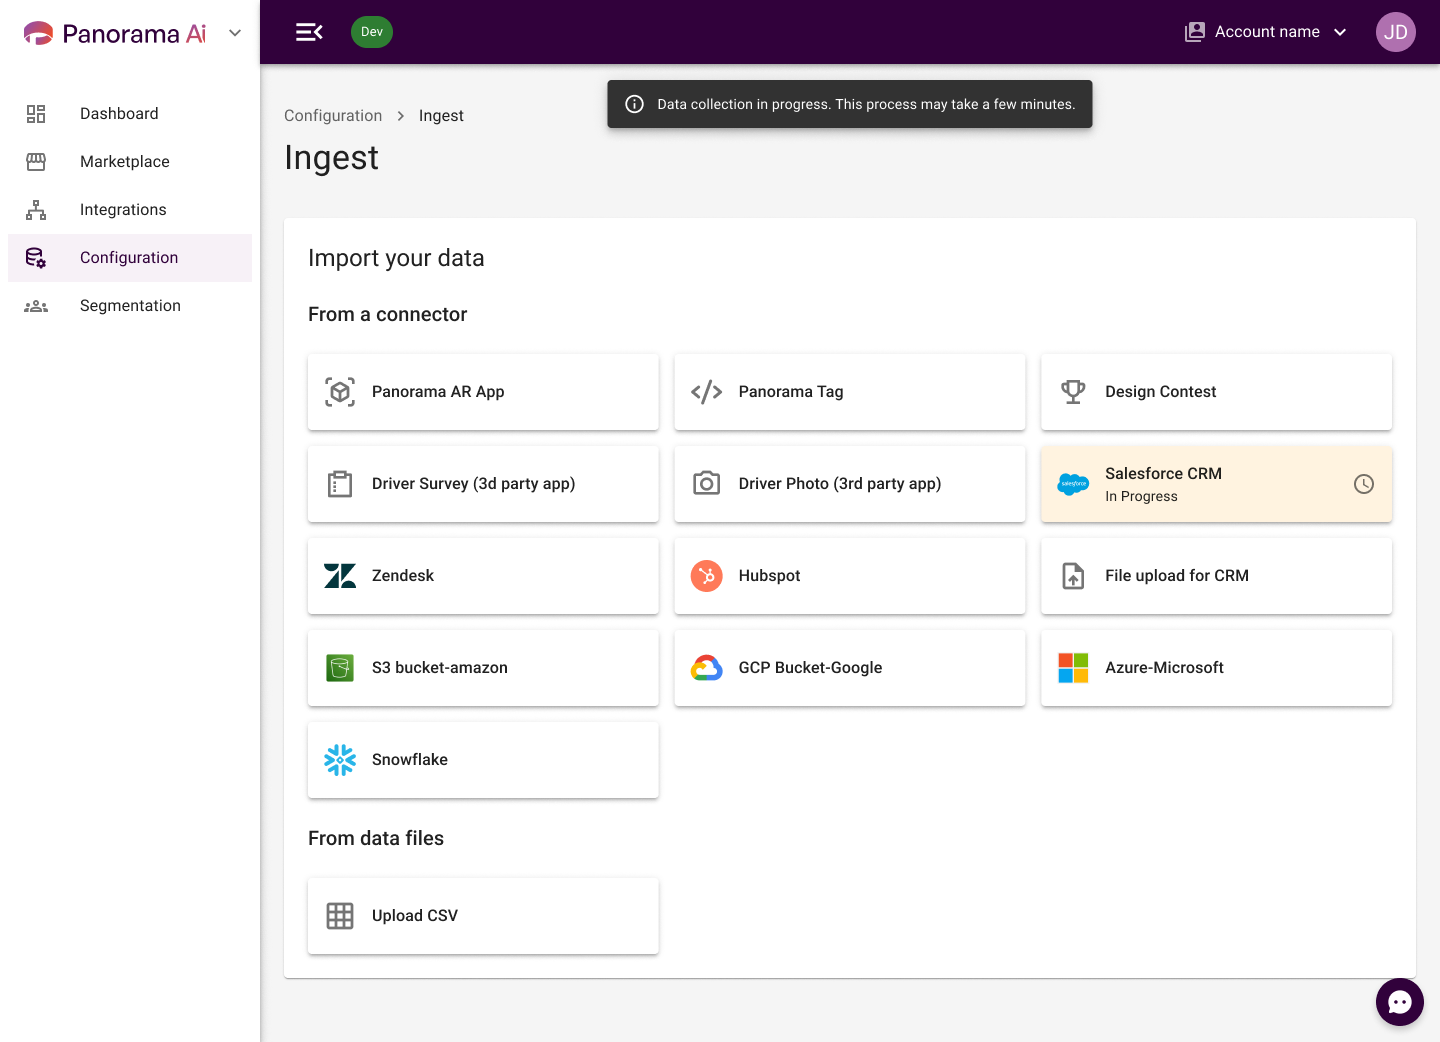The height and width of the screenshot is (1042, 1440).
Task: Click the Integrations hierarchy icon
Action: [36, 210]
